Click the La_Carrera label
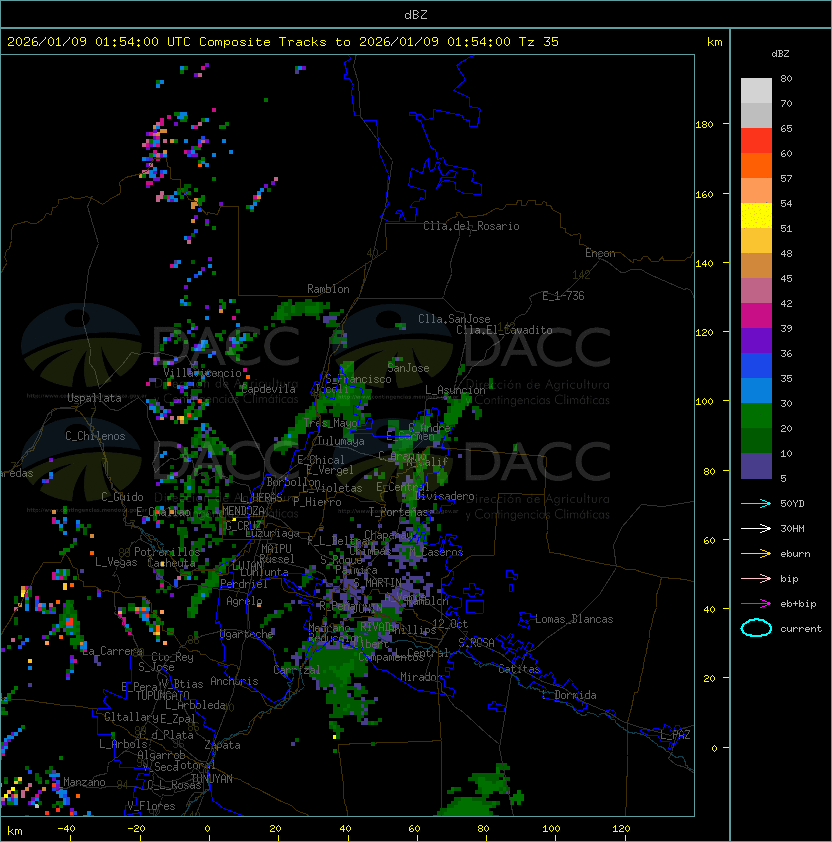The width and height of the screenshot is (832, 842). [x=112, y=651]
